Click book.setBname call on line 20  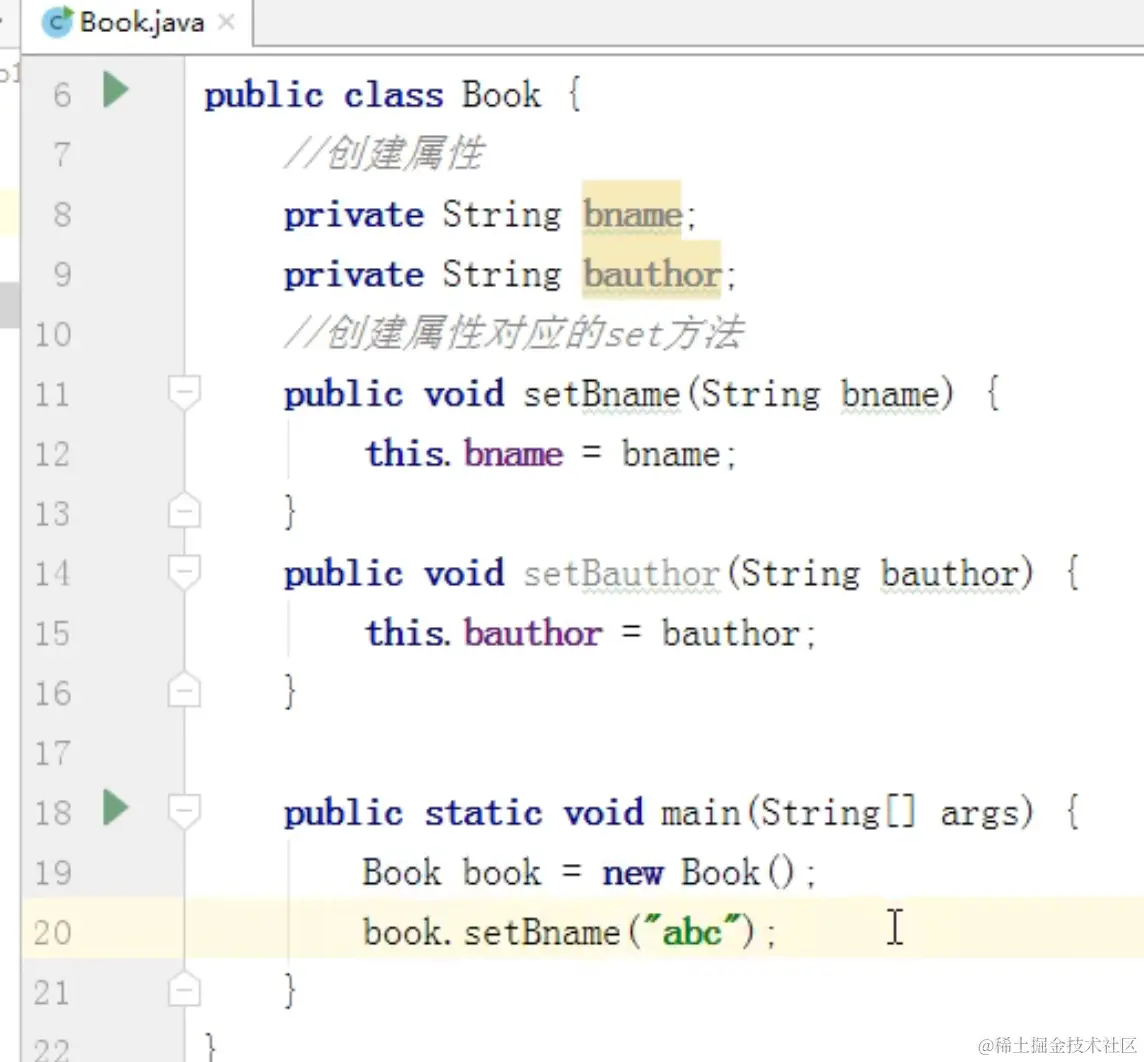(x=491, y=933)
